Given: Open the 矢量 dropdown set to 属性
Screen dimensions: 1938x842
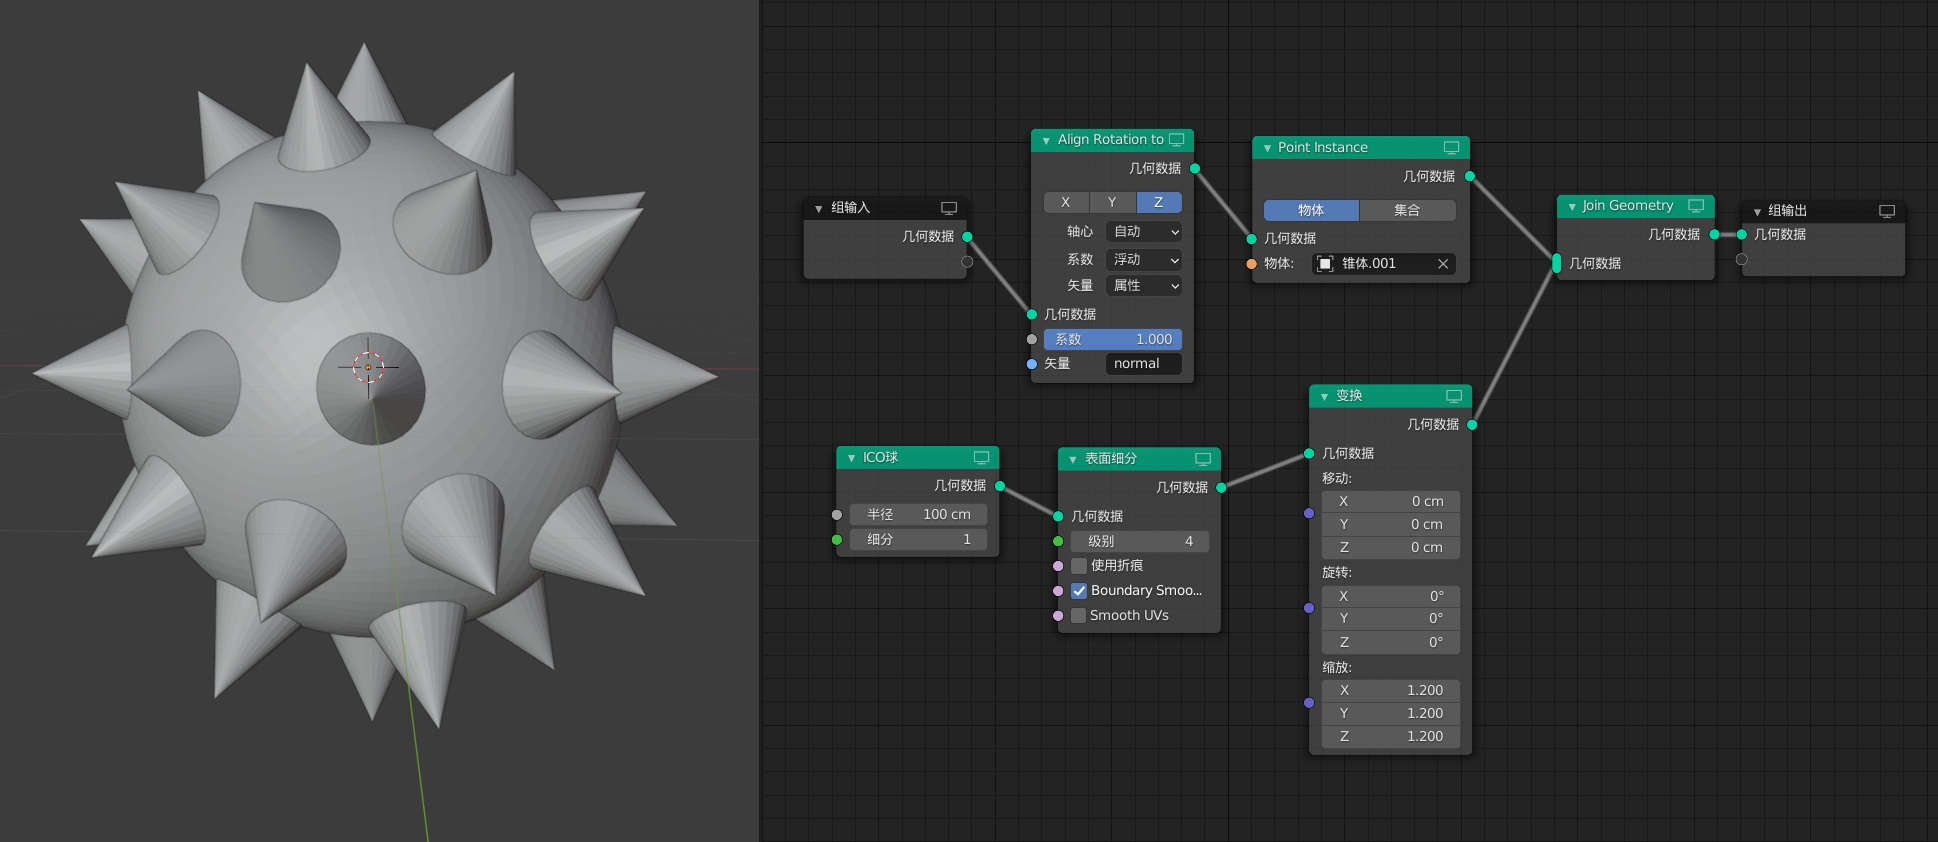Looking at the screenshot, I should pos(1145,286).
